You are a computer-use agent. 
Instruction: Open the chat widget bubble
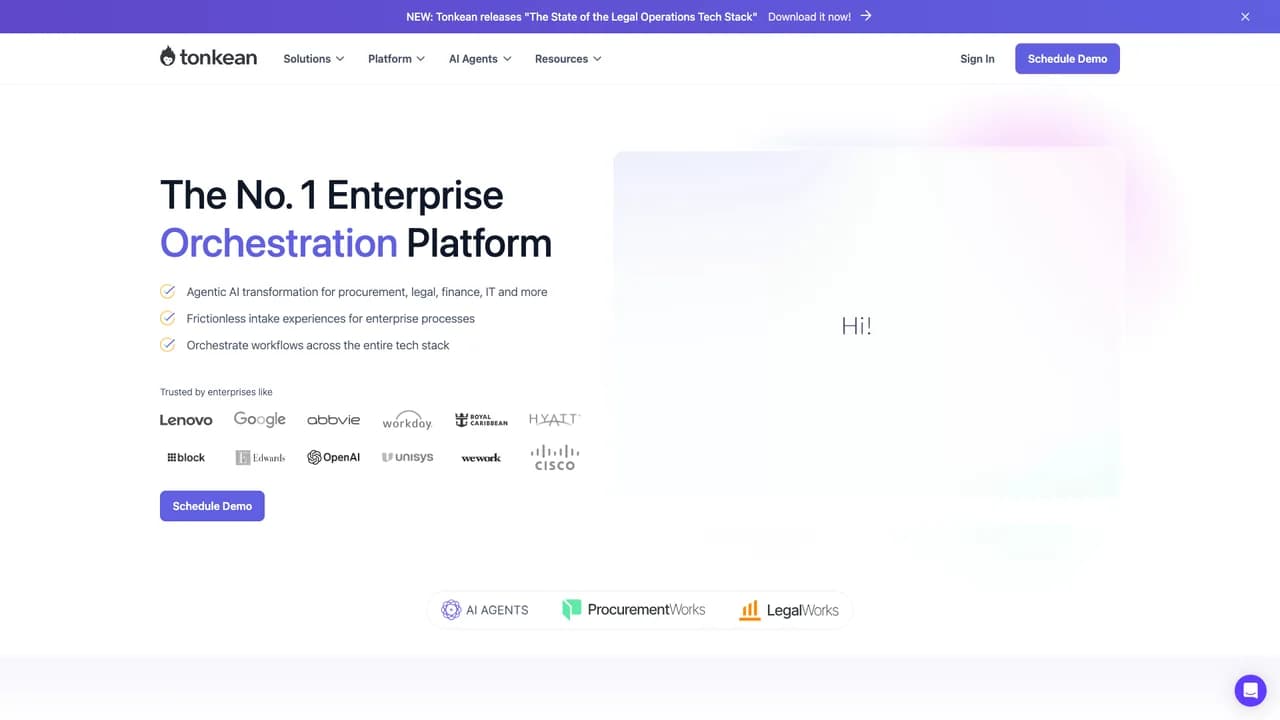pyautogui.click(x=1250, y=690)
